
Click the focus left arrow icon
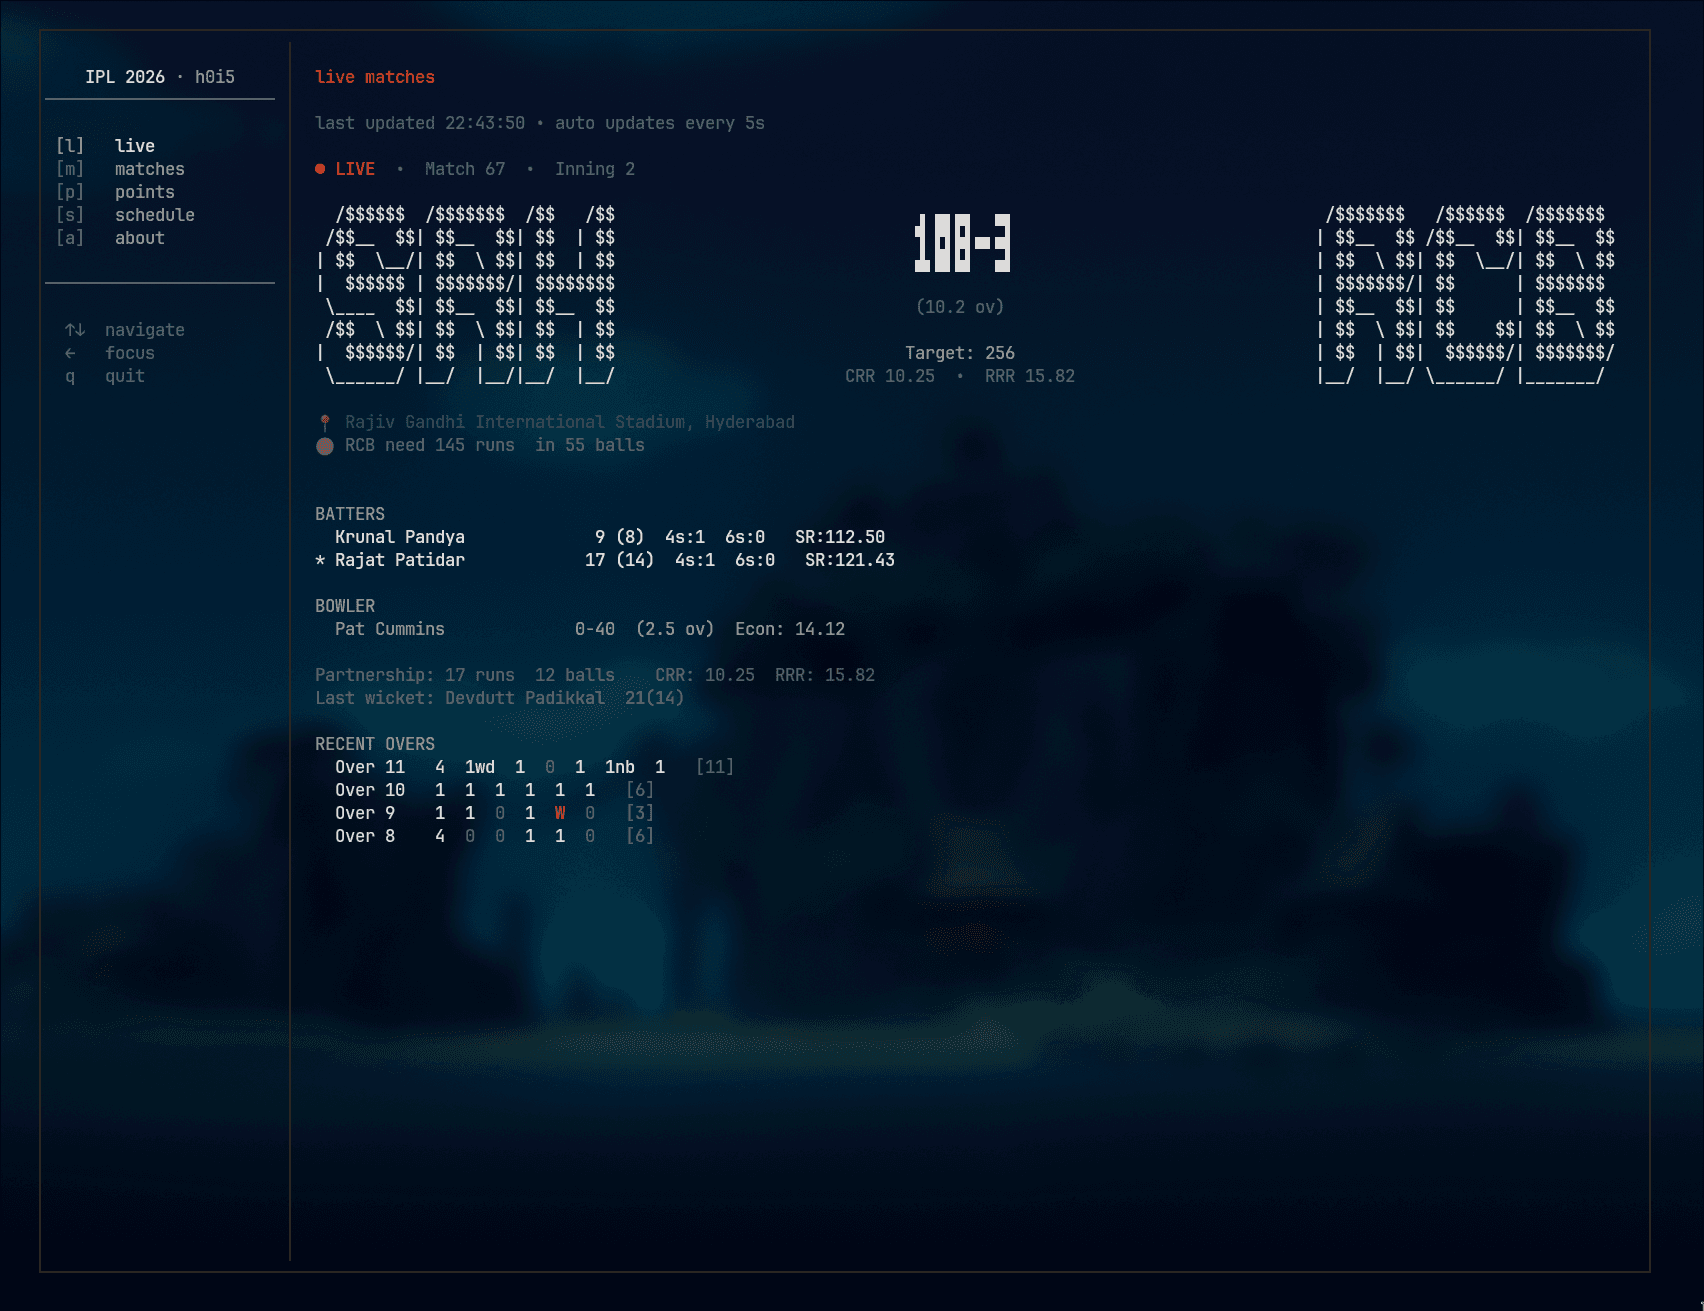point(70,353)
